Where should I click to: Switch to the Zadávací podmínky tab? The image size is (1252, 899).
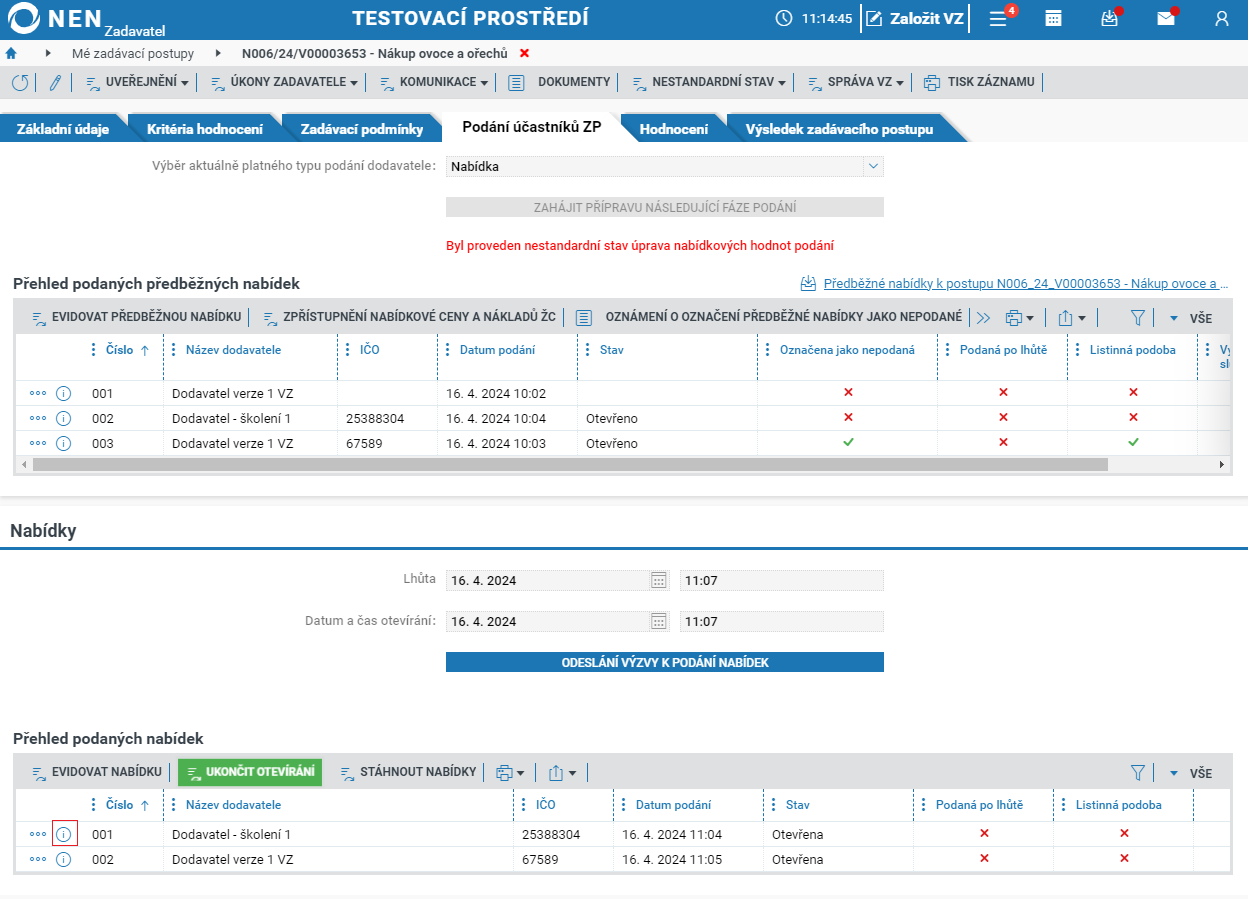[x=362, y=129]
